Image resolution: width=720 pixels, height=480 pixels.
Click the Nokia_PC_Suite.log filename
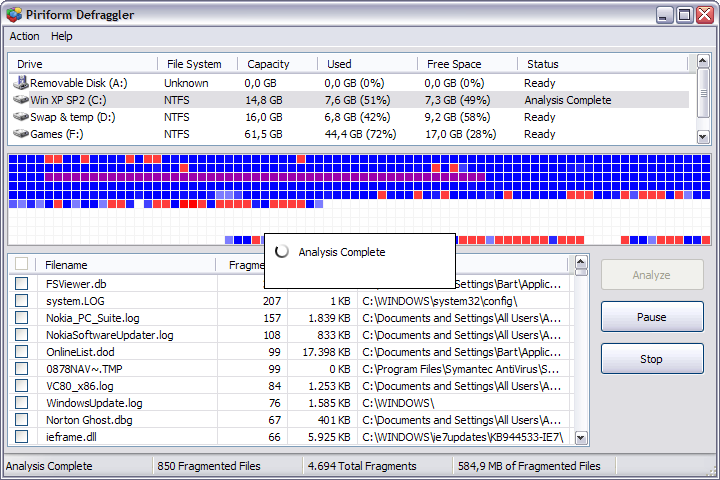(x=93, y=318)
